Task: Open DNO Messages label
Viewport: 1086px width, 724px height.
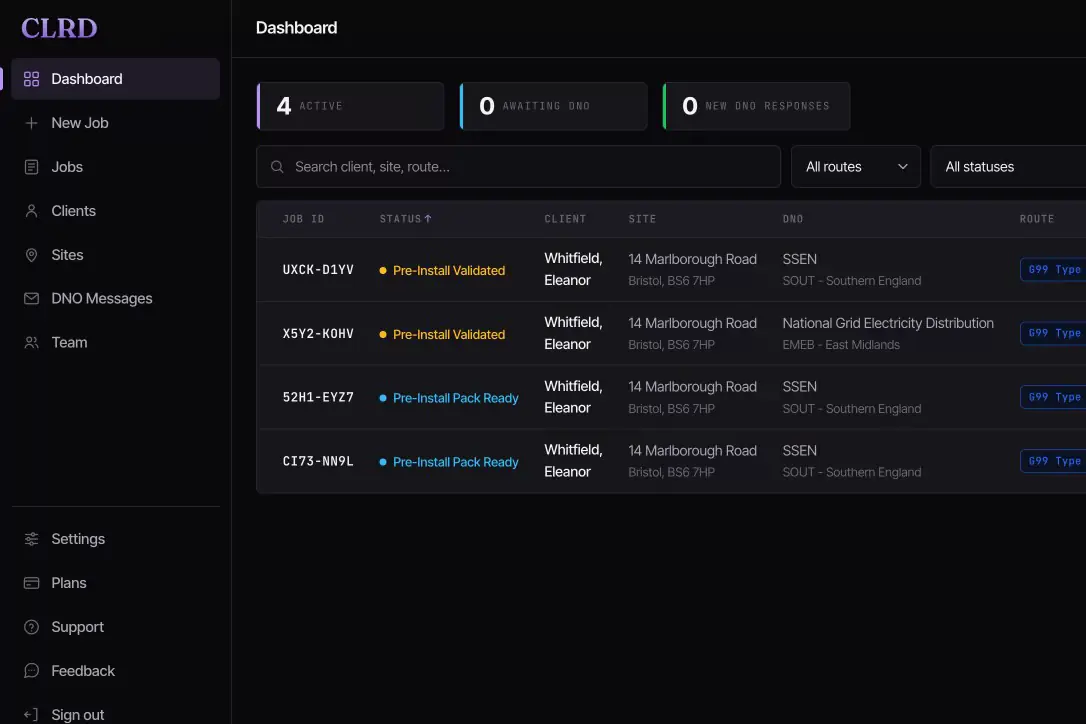Action: pos(102,299)
